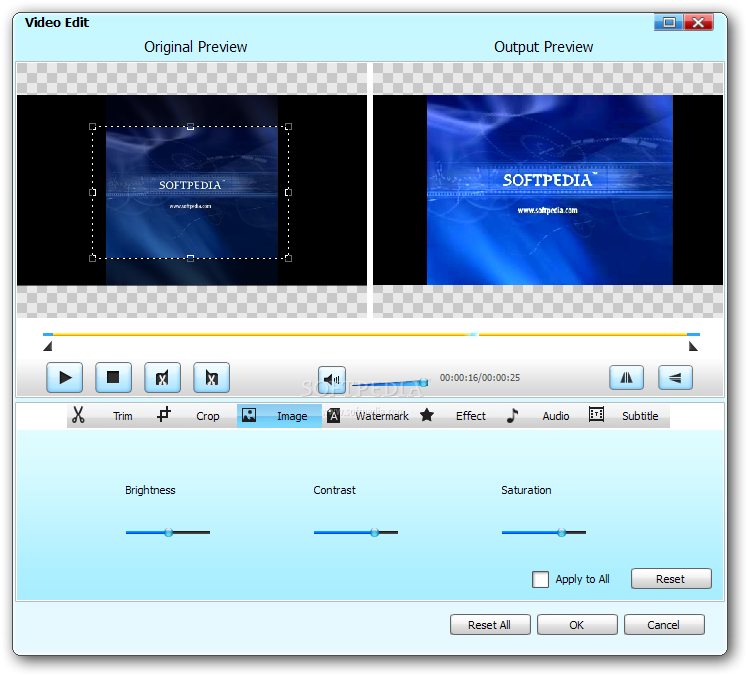The image size is (748, 676).
Task: Open the Crop tab
Action: (194, 416)
